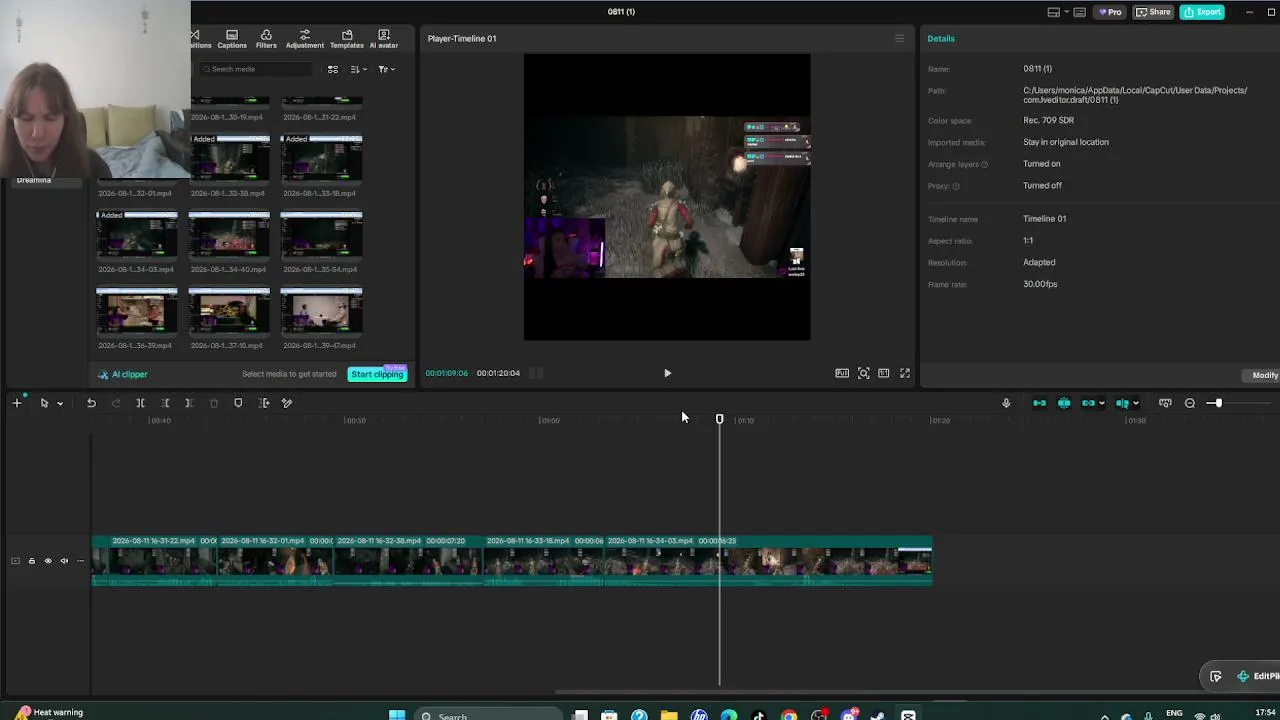This screenshot has height=720, width=1280.
Task: Toggle auto snapping
Action: (x=1064, y=403)
